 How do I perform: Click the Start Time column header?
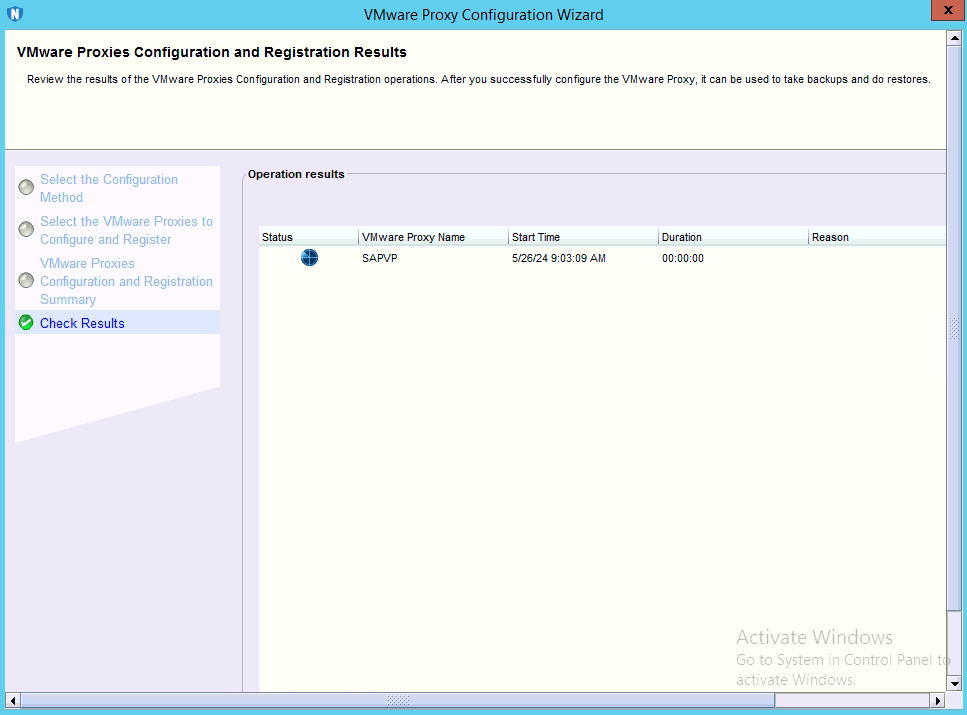tap(582, 237)
